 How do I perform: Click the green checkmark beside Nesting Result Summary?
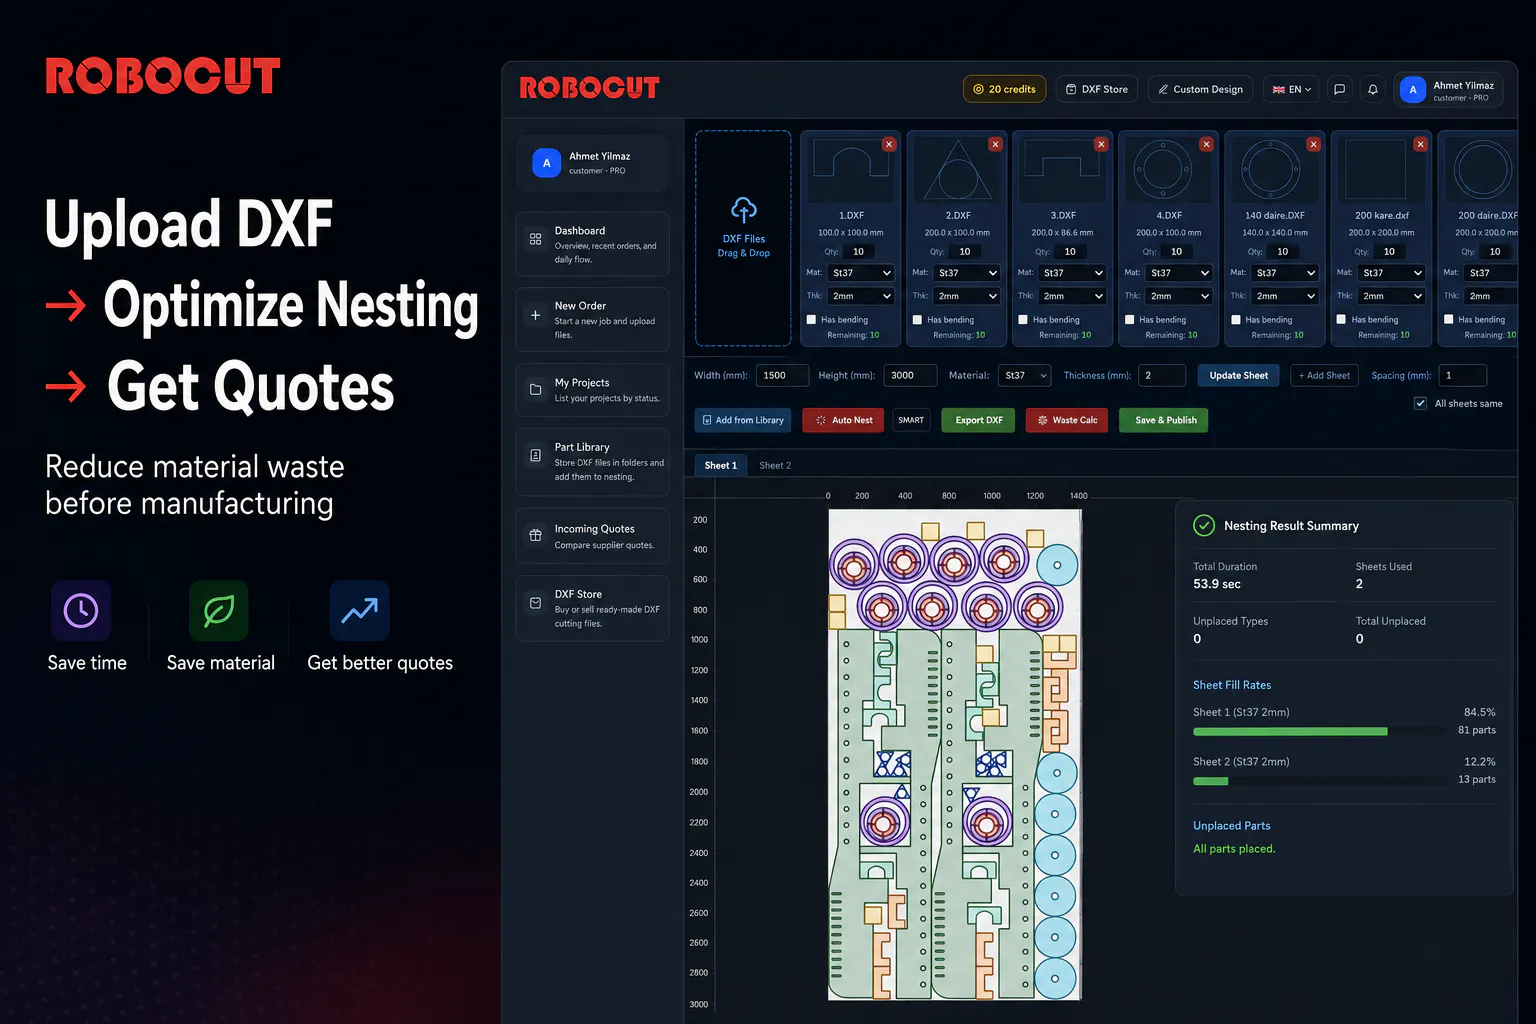[1204, 526]
